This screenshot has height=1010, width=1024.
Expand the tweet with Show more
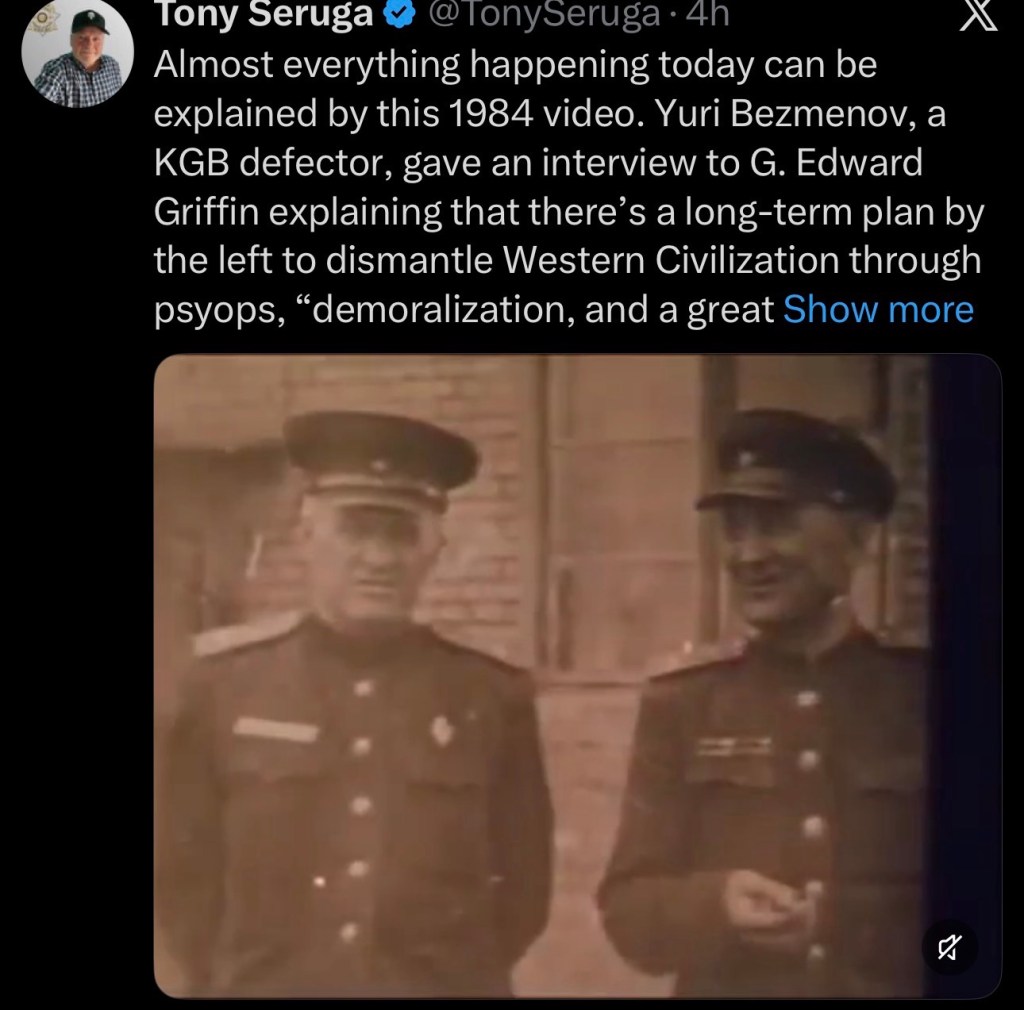tap(878, 309)
